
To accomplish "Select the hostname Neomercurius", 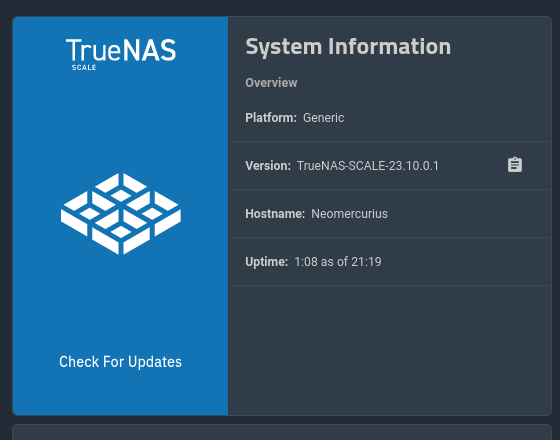I will [349, 214].
